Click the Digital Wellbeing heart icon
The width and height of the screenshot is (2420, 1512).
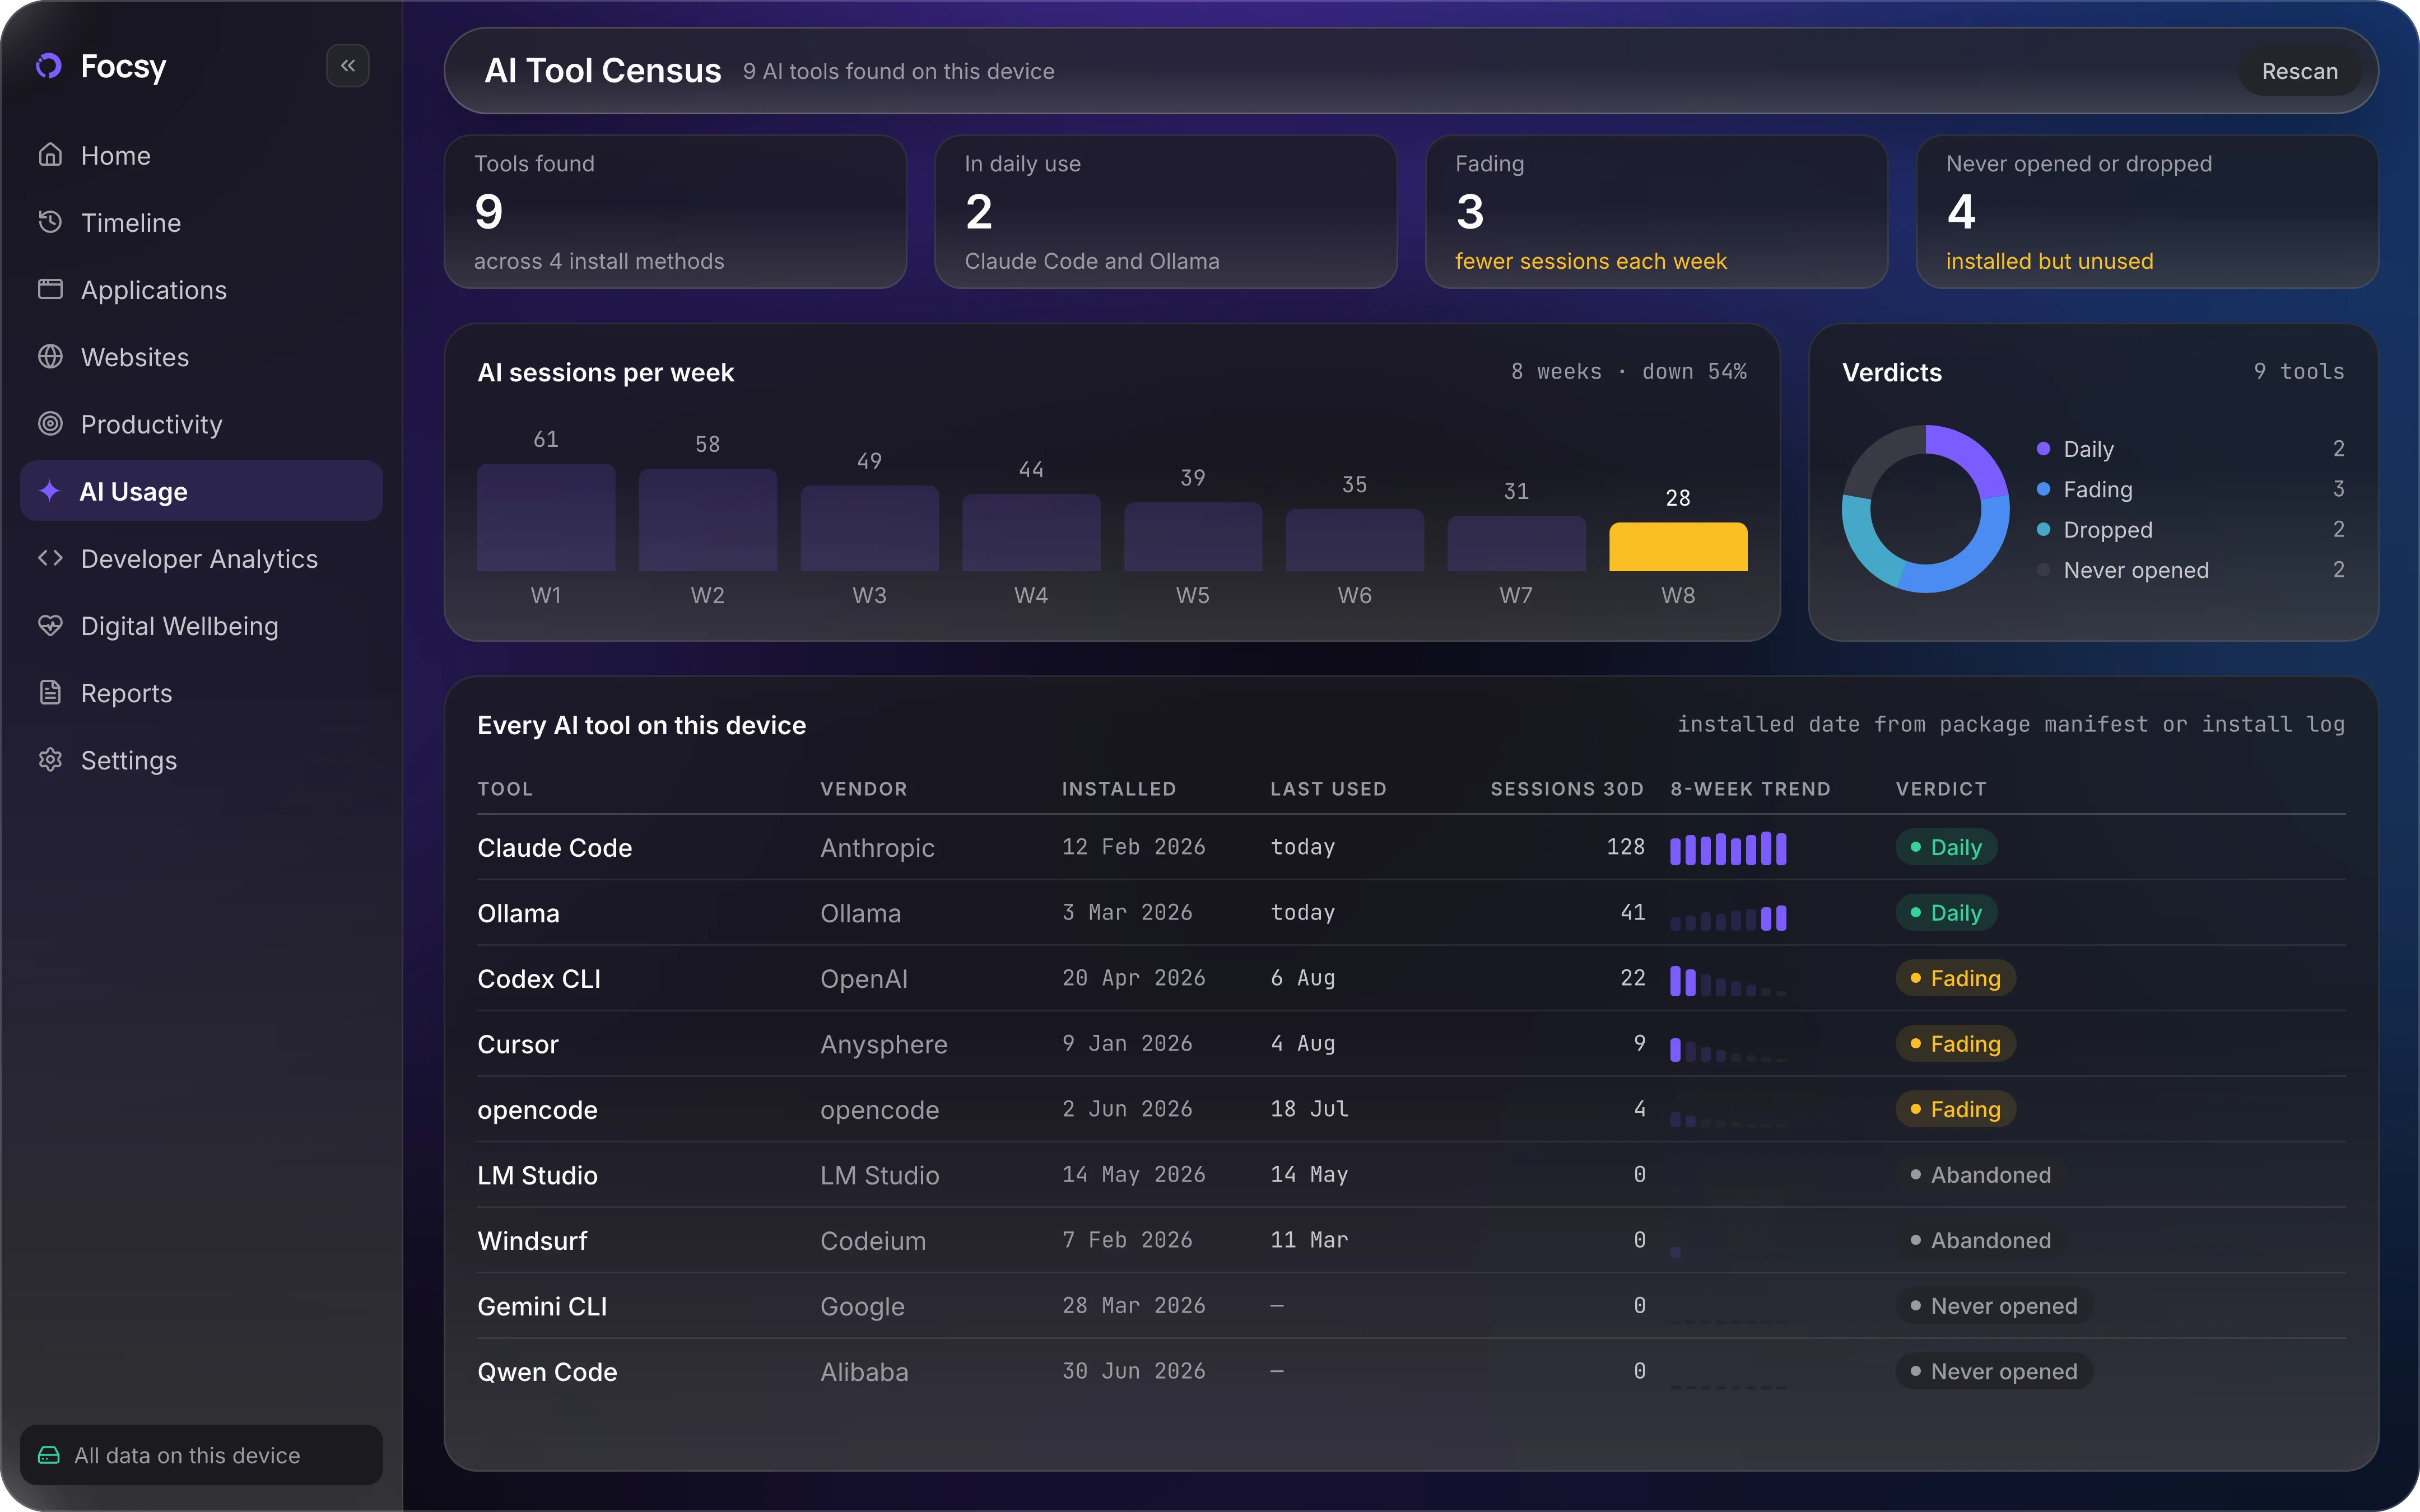point(50,625)
